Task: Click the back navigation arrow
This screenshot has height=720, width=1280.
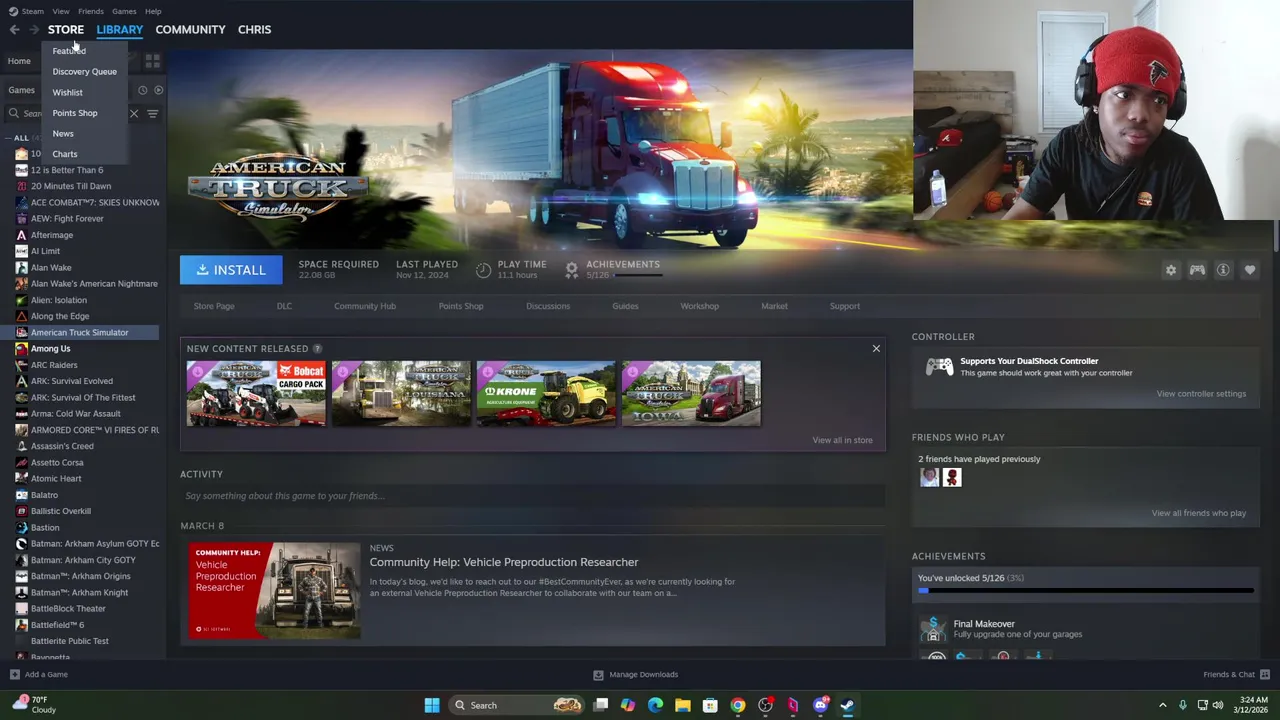Action: [14, 30]
